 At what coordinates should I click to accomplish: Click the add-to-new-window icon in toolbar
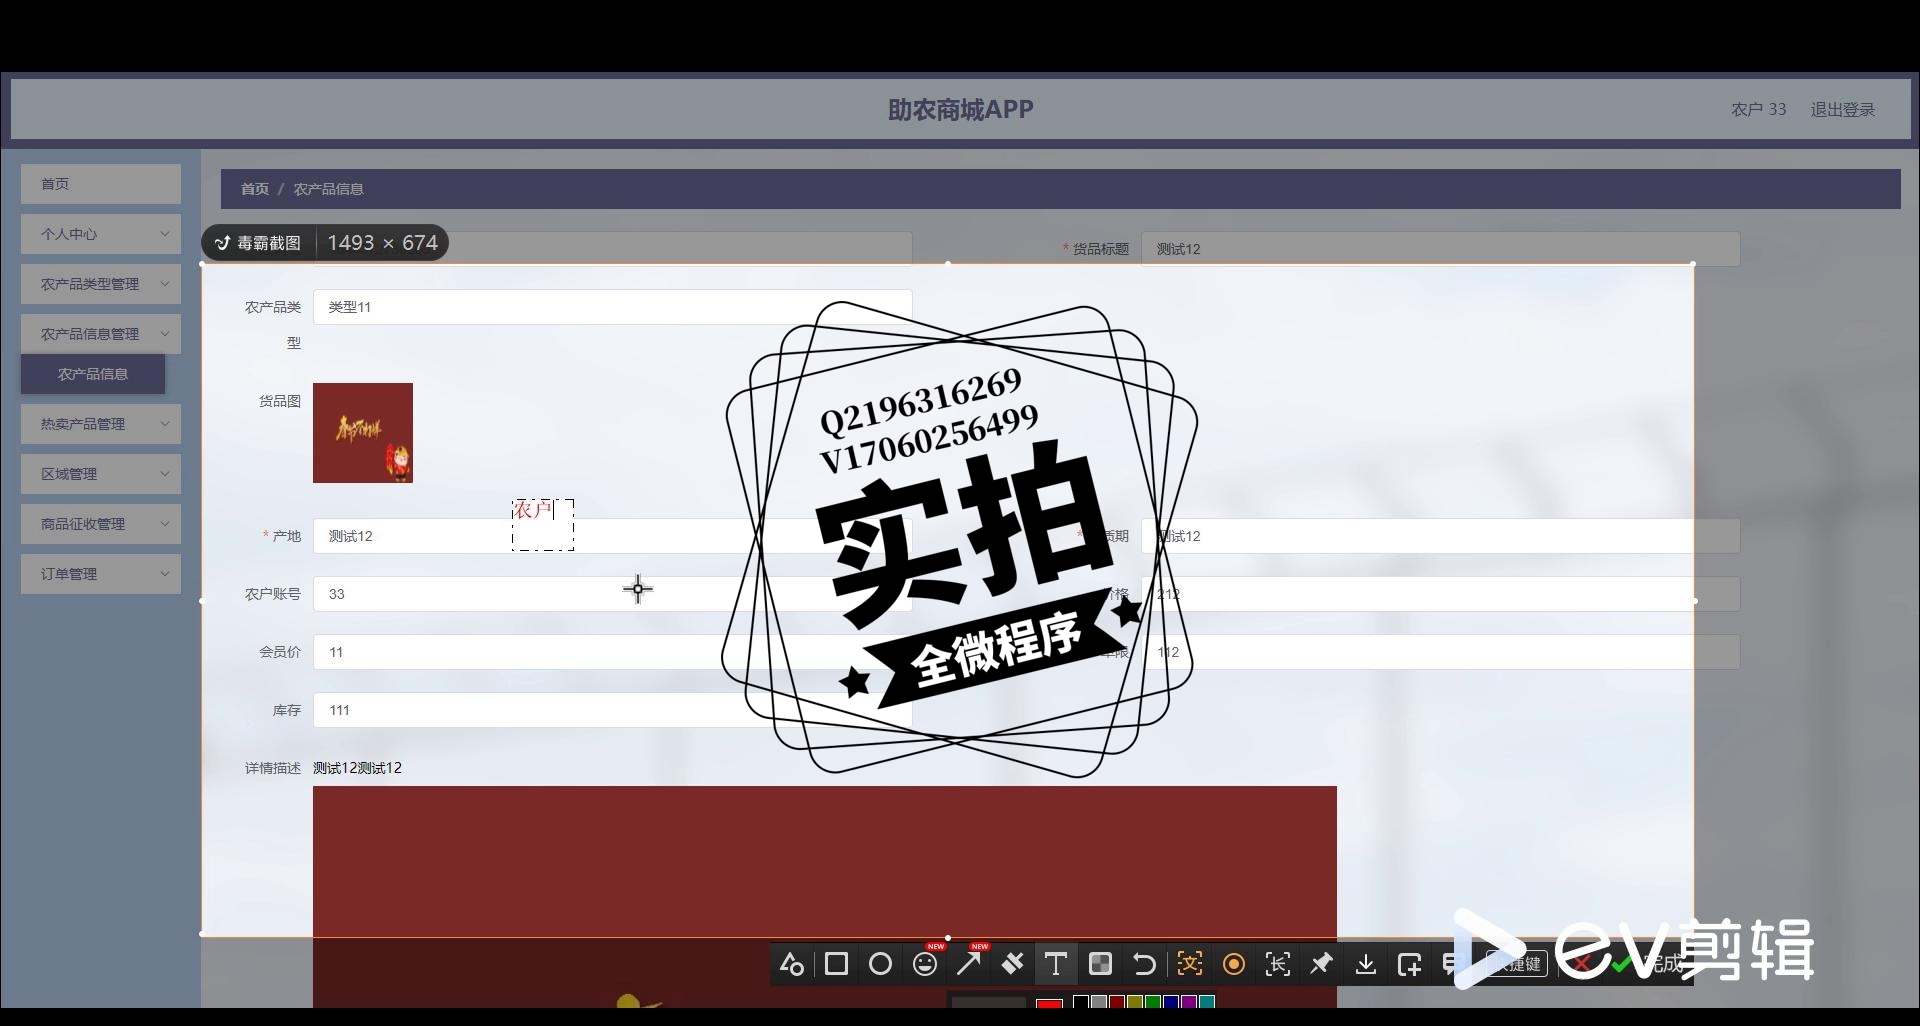point(1409,964)
